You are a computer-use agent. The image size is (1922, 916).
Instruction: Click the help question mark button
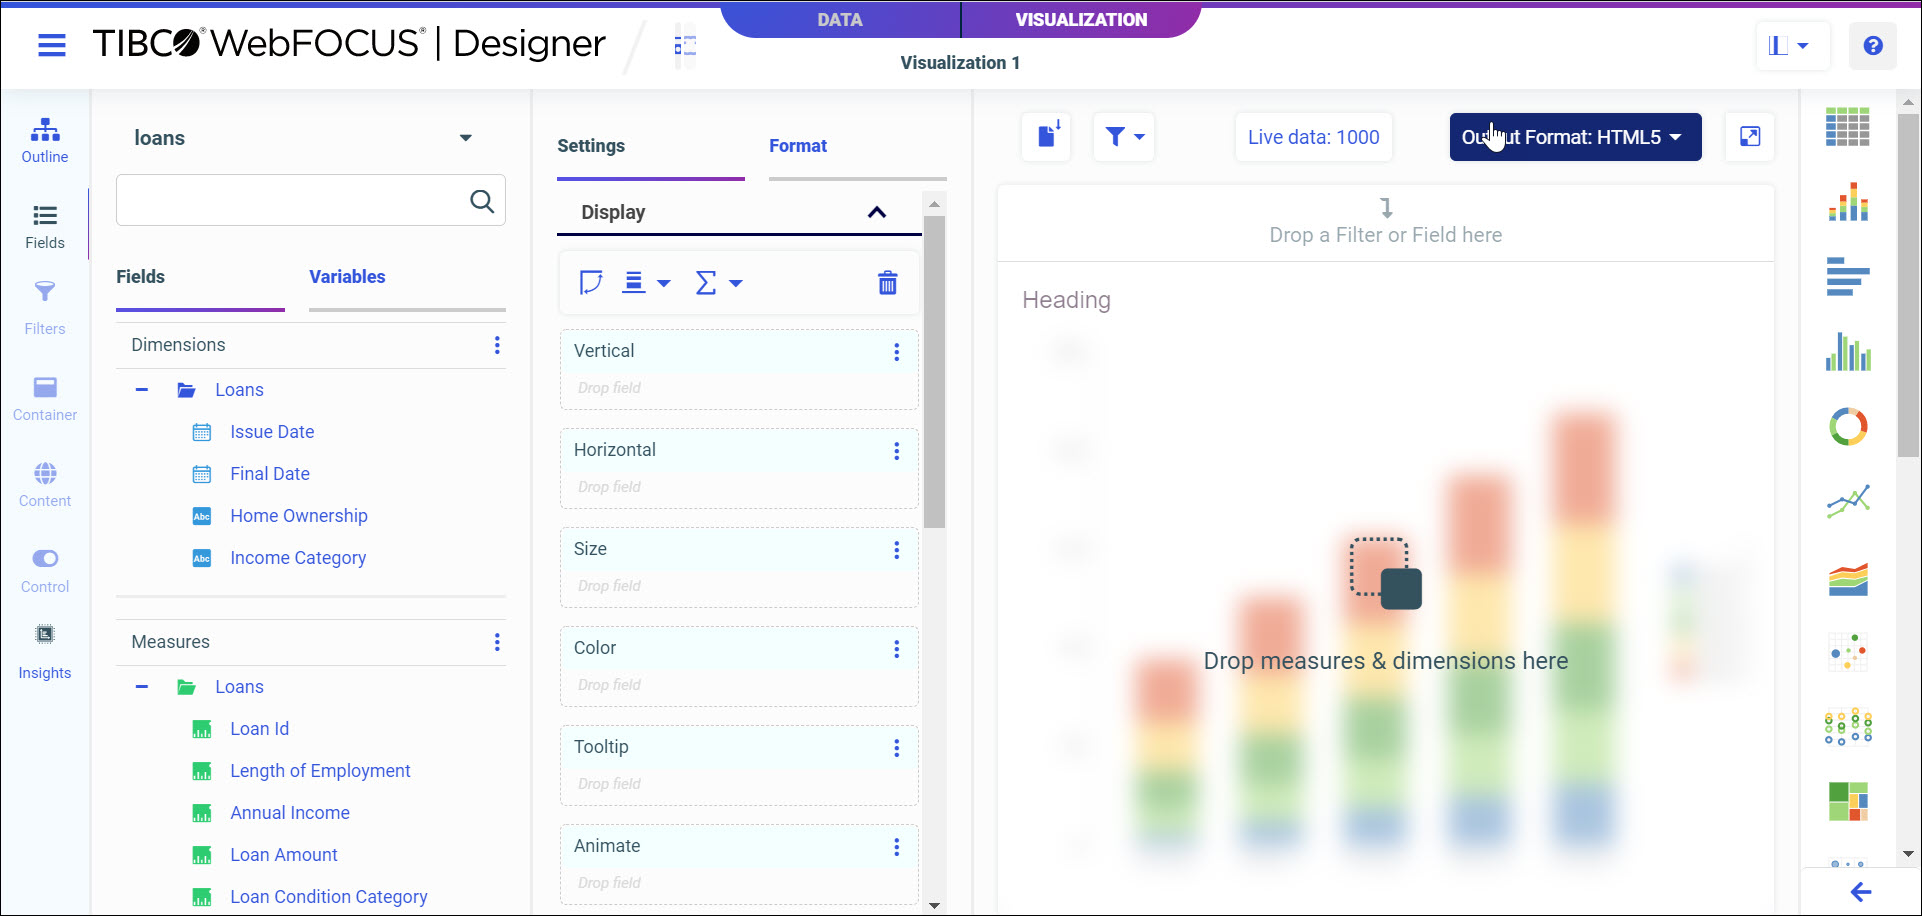[x=1873, y=46]
